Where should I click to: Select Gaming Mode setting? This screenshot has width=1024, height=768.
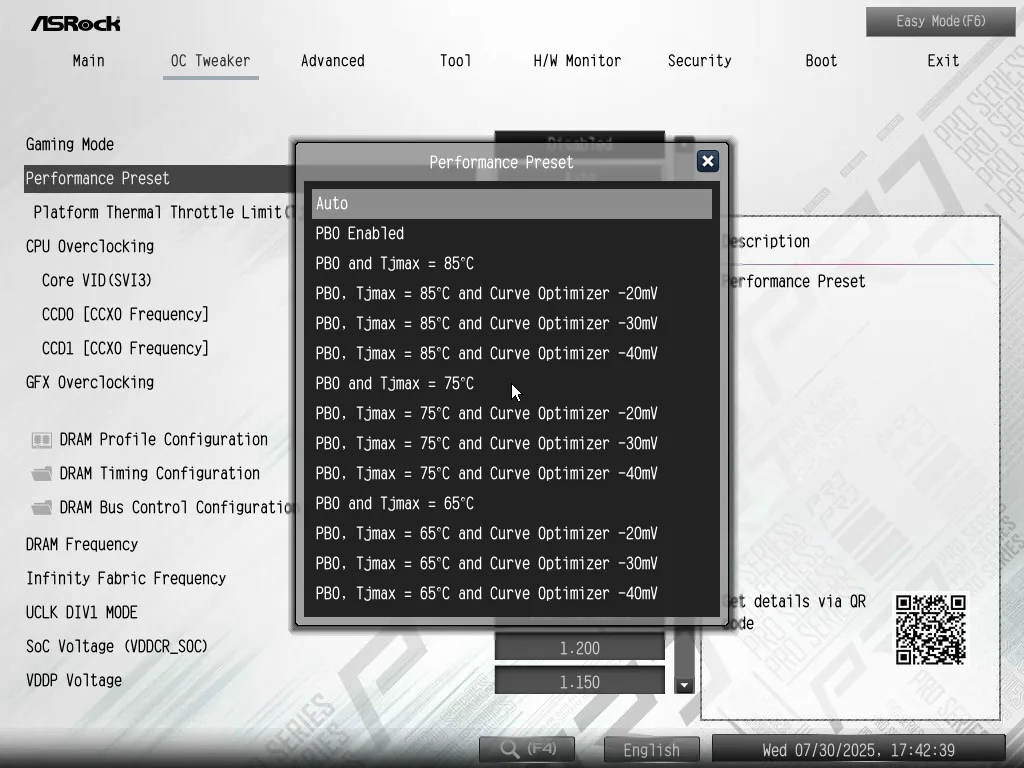point(70,144)
